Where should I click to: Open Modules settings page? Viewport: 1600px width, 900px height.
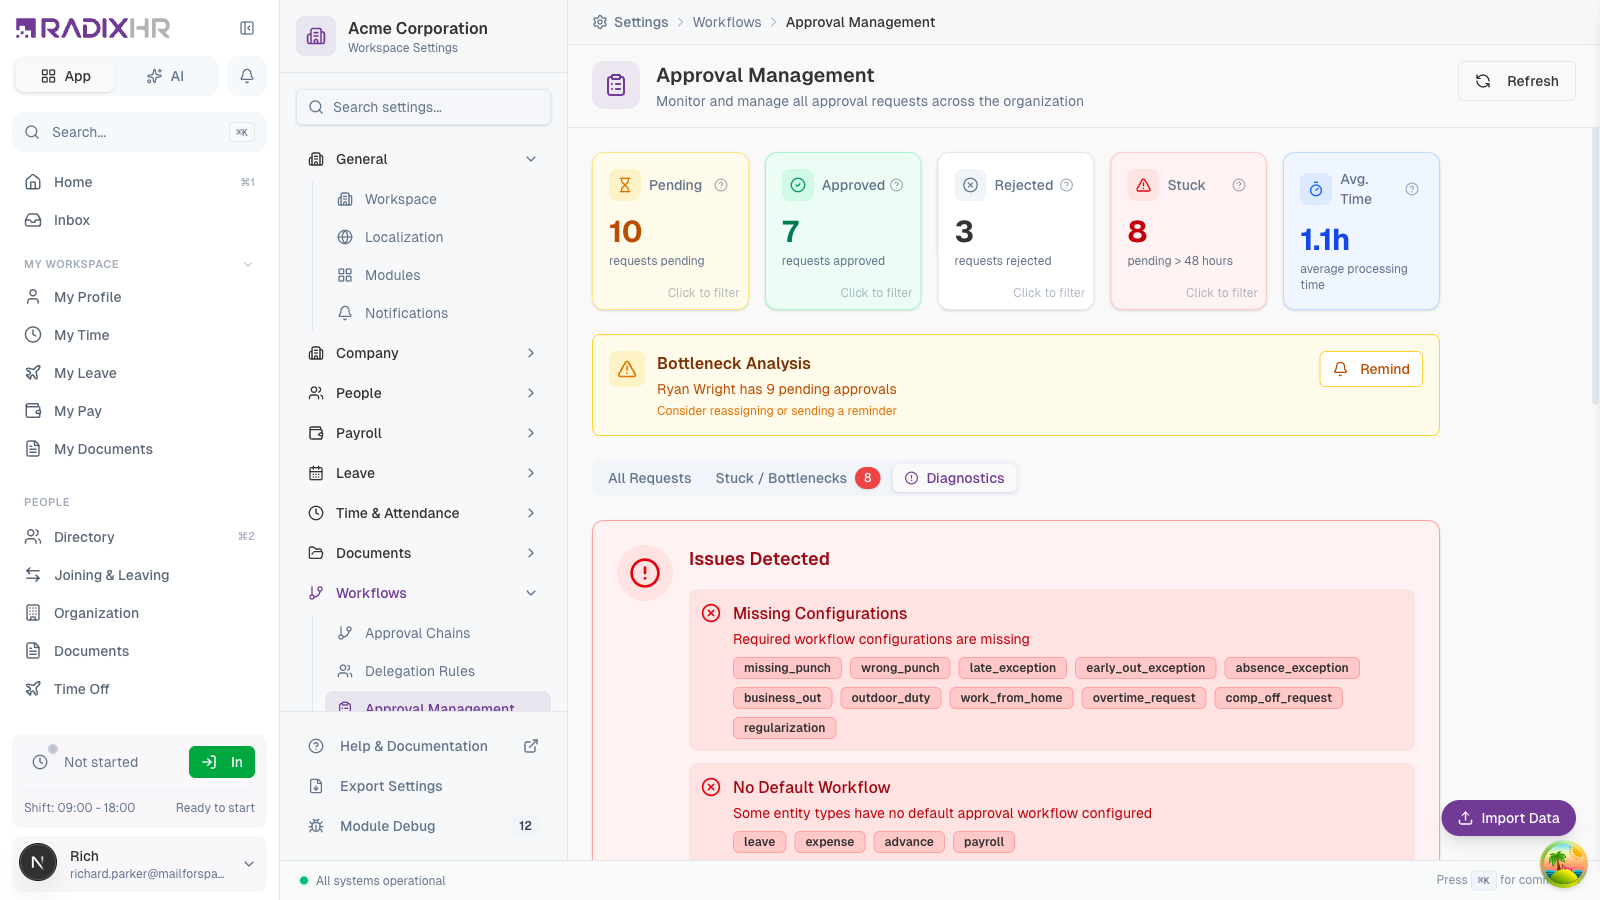[x=438, y=275]
